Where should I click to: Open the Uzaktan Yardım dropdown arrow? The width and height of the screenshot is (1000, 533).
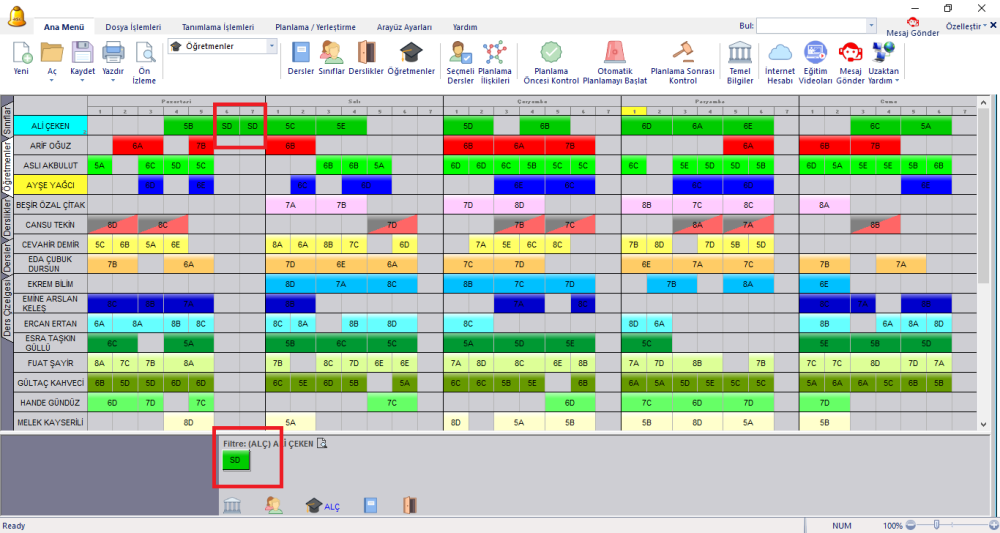(x=897, y=81)
